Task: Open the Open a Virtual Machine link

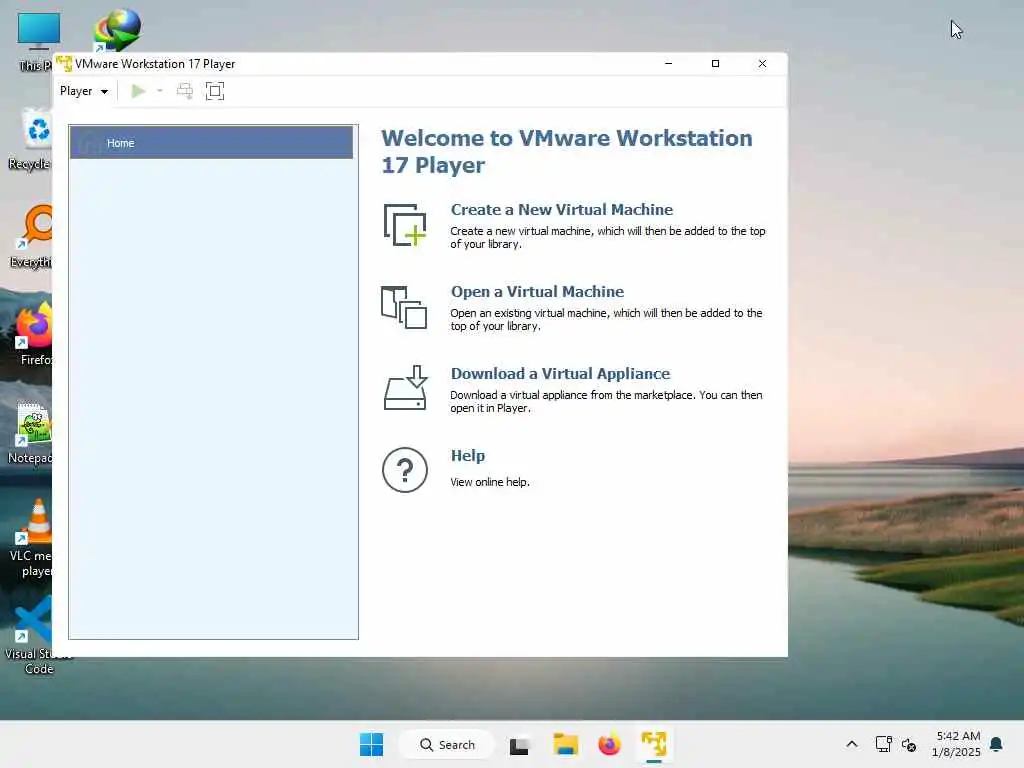Action: pyautogui.click(x=537, y=291)
